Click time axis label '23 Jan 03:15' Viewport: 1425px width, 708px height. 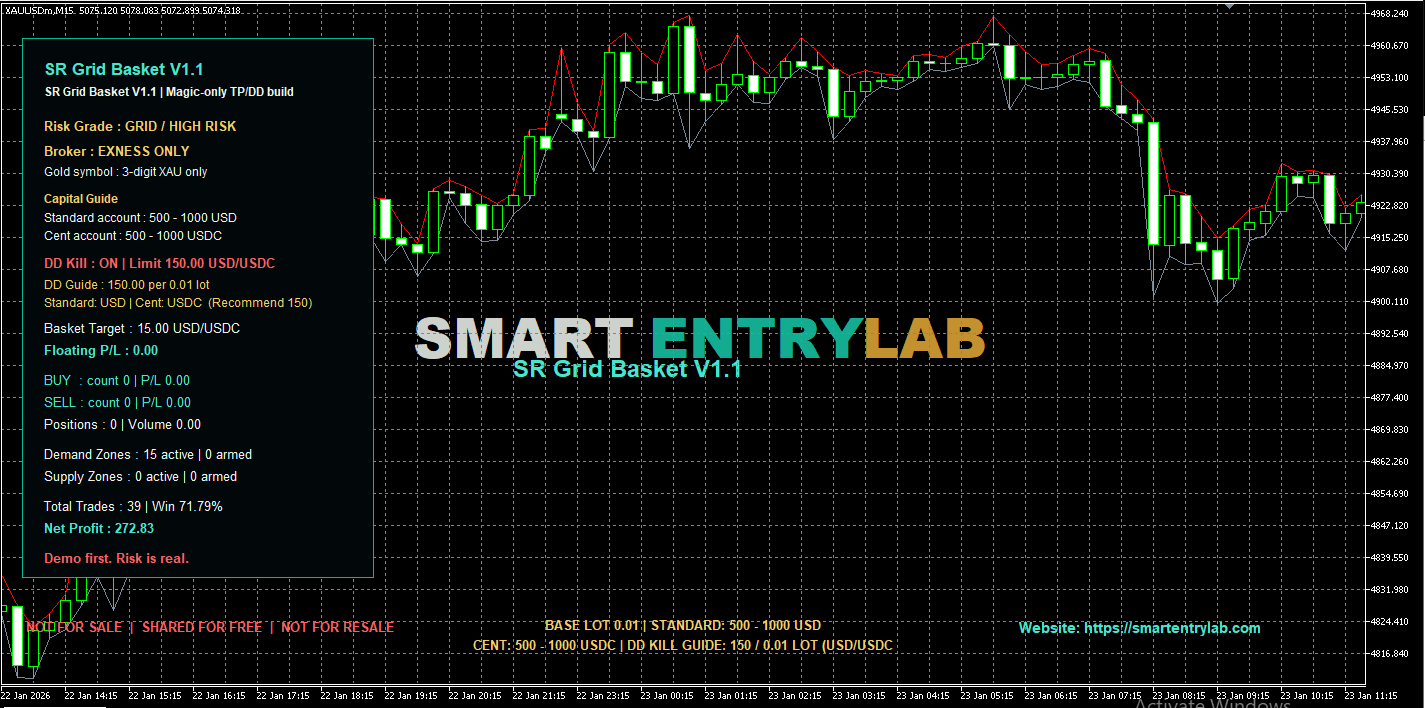[x=859, y=695]
